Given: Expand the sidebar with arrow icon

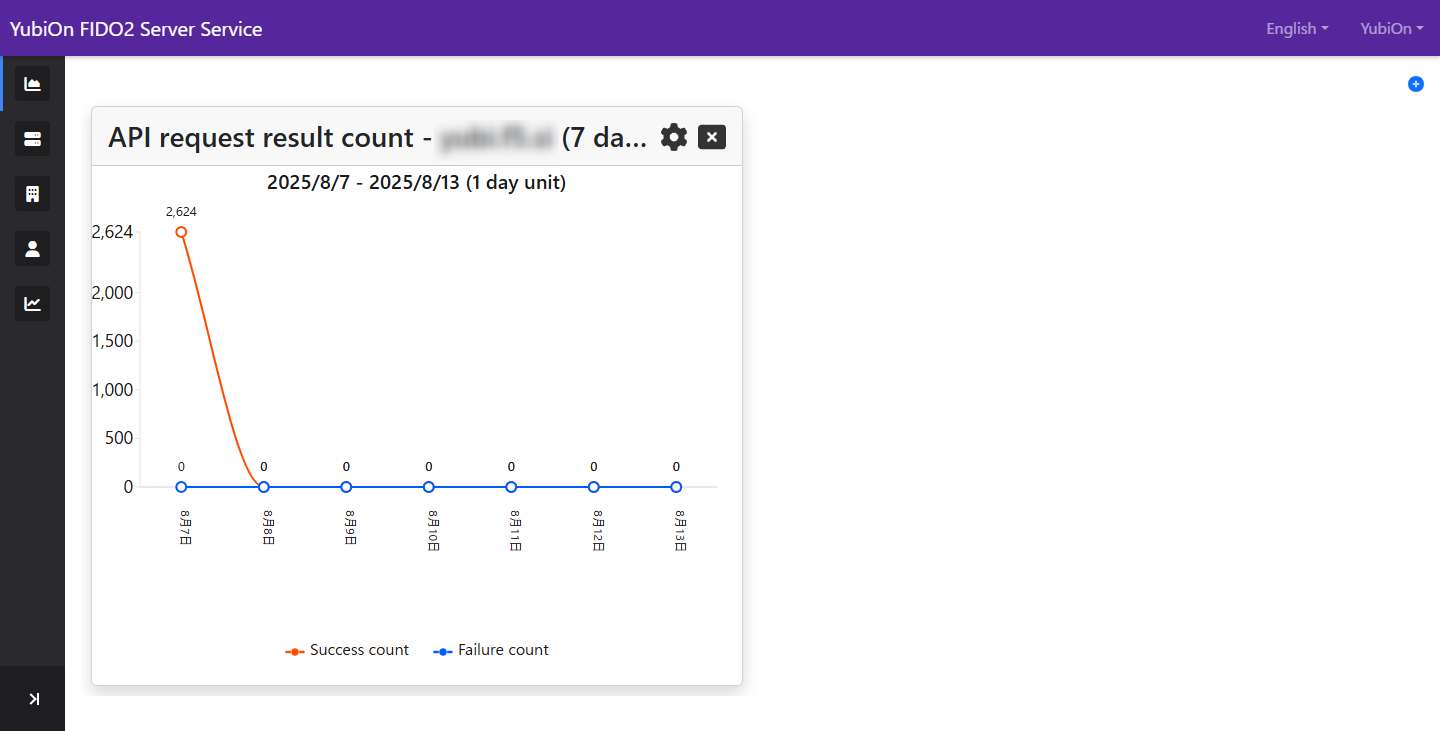Looking at the screenshot, I should (33, 699).
